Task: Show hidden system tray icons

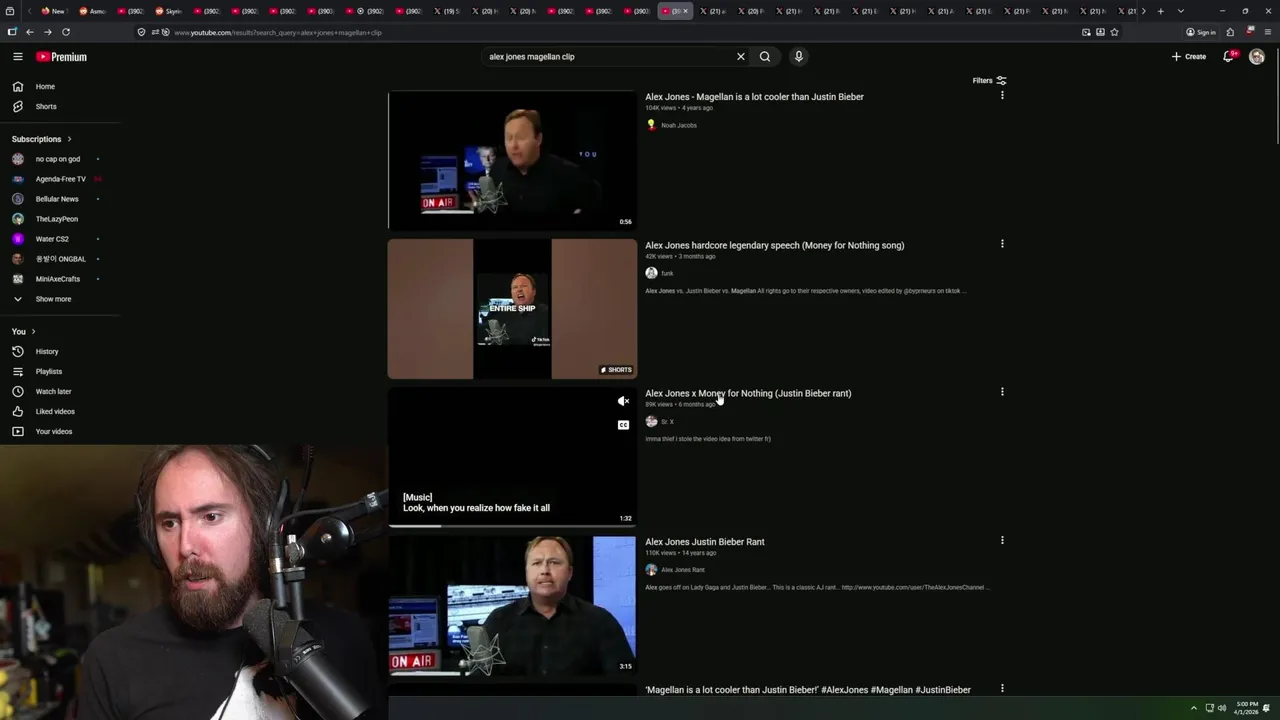Action: 1193,708
